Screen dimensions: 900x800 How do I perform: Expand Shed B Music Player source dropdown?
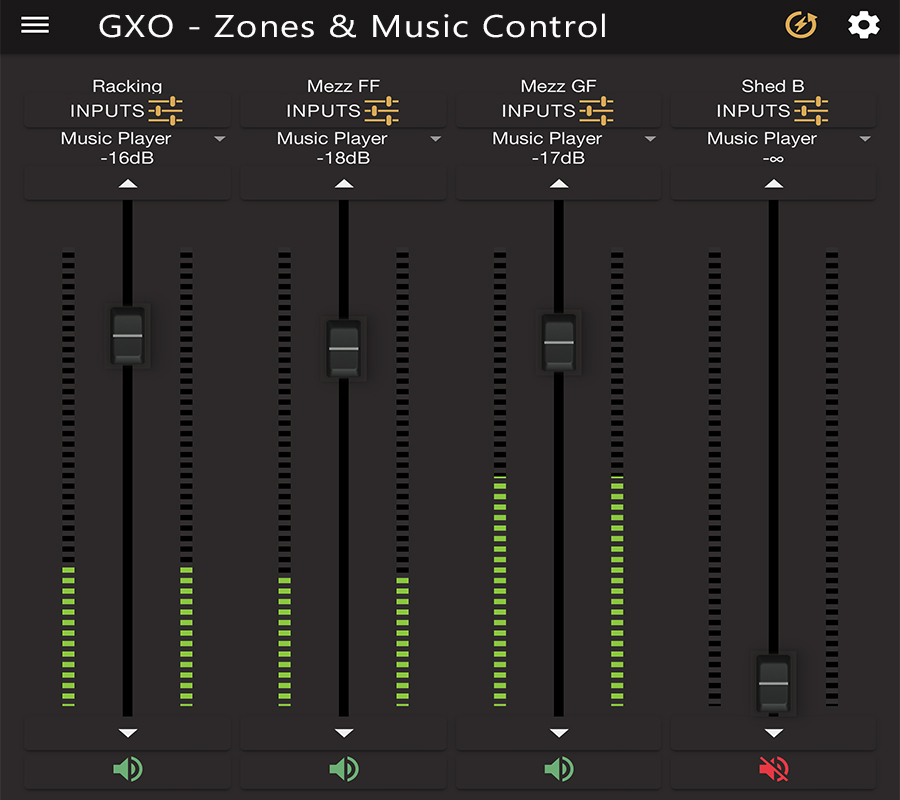point(866,139)
